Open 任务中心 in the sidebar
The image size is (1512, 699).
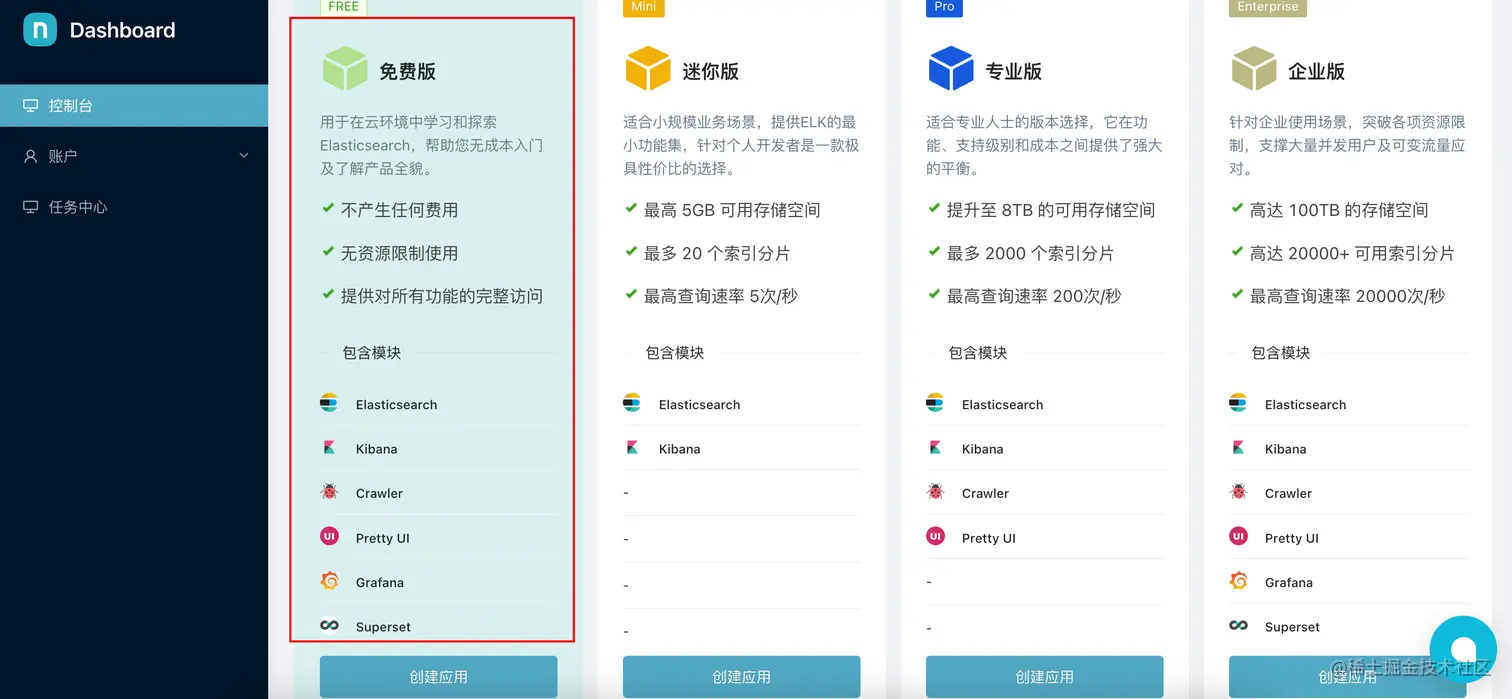point(134,207)
